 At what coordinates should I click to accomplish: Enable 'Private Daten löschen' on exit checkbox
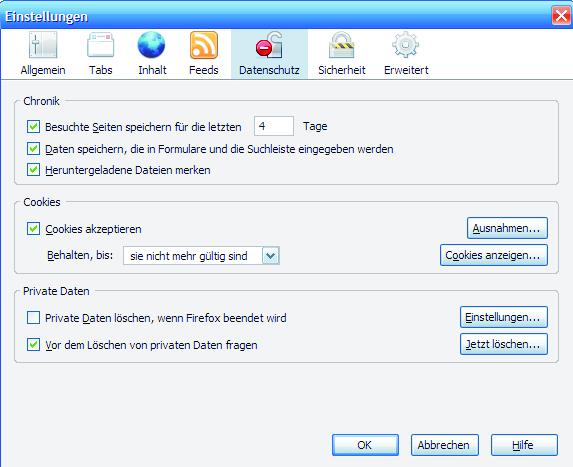pos(33,318)
